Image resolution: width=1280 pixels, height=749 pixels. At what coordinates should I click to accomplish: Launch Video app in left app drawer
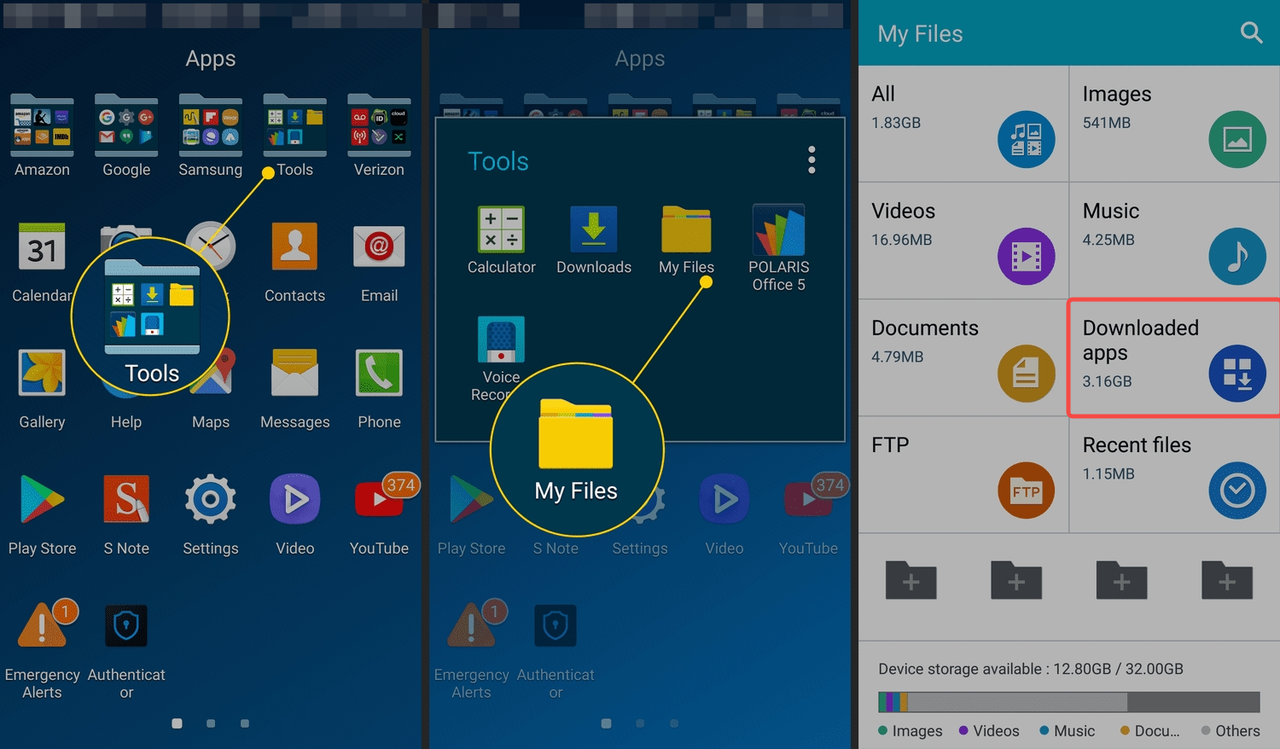[295, 514]
